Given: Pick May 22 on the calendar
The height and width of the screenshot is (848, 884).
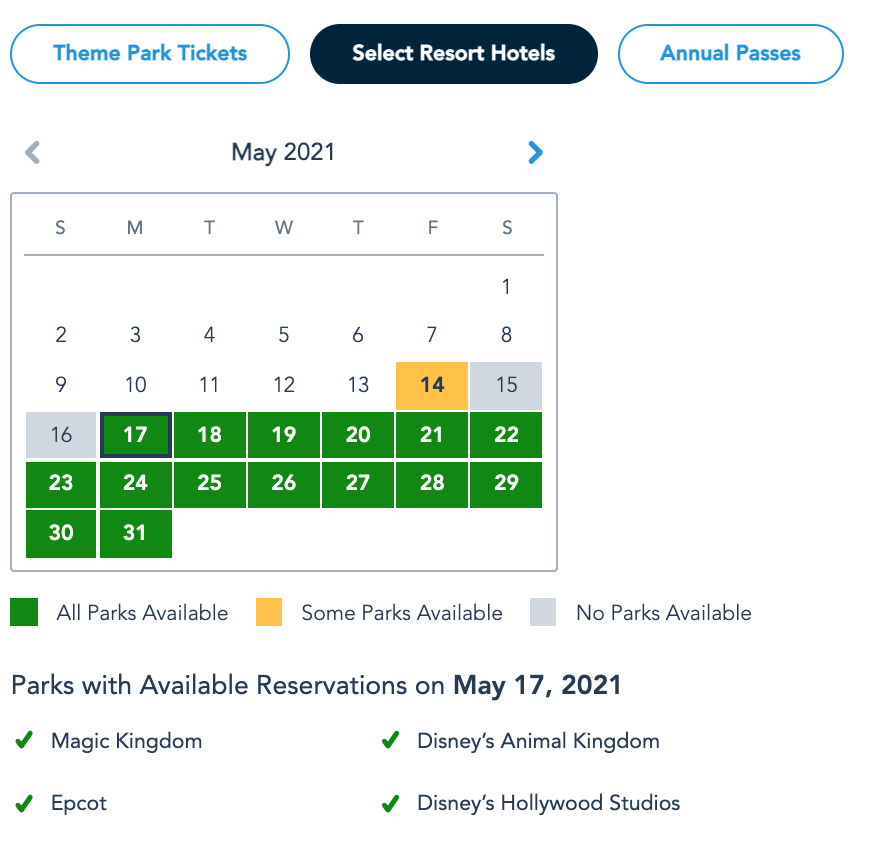Looking at the screenshot, I should 506,435.
